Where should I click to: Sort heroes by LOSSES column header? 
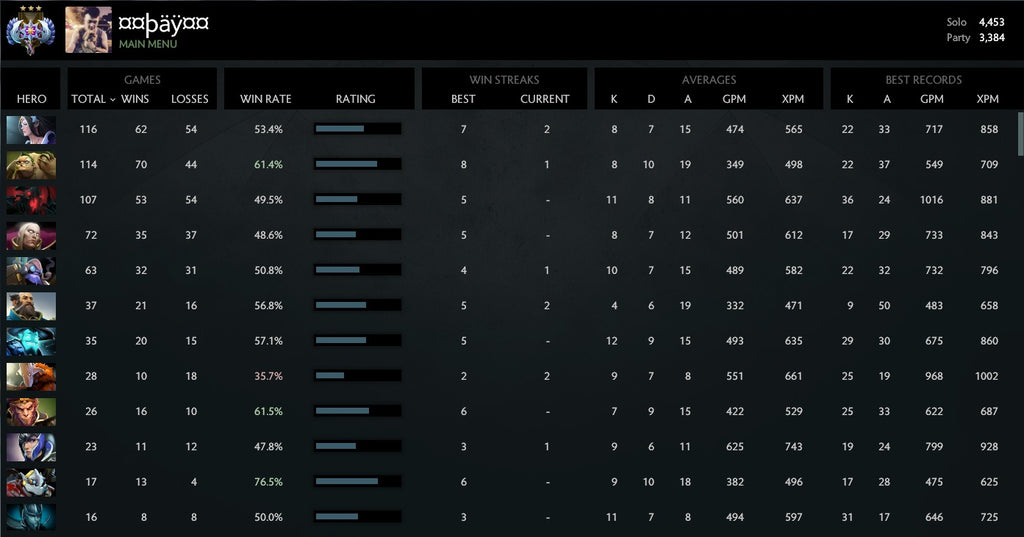(x=190, y=99)
